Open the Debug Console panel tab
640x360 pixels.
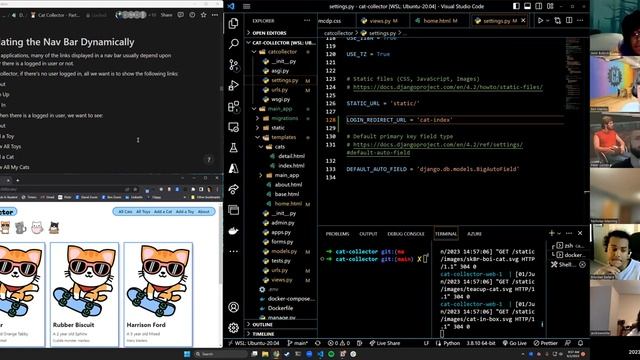pyautogui.click(x=406, y=234)
